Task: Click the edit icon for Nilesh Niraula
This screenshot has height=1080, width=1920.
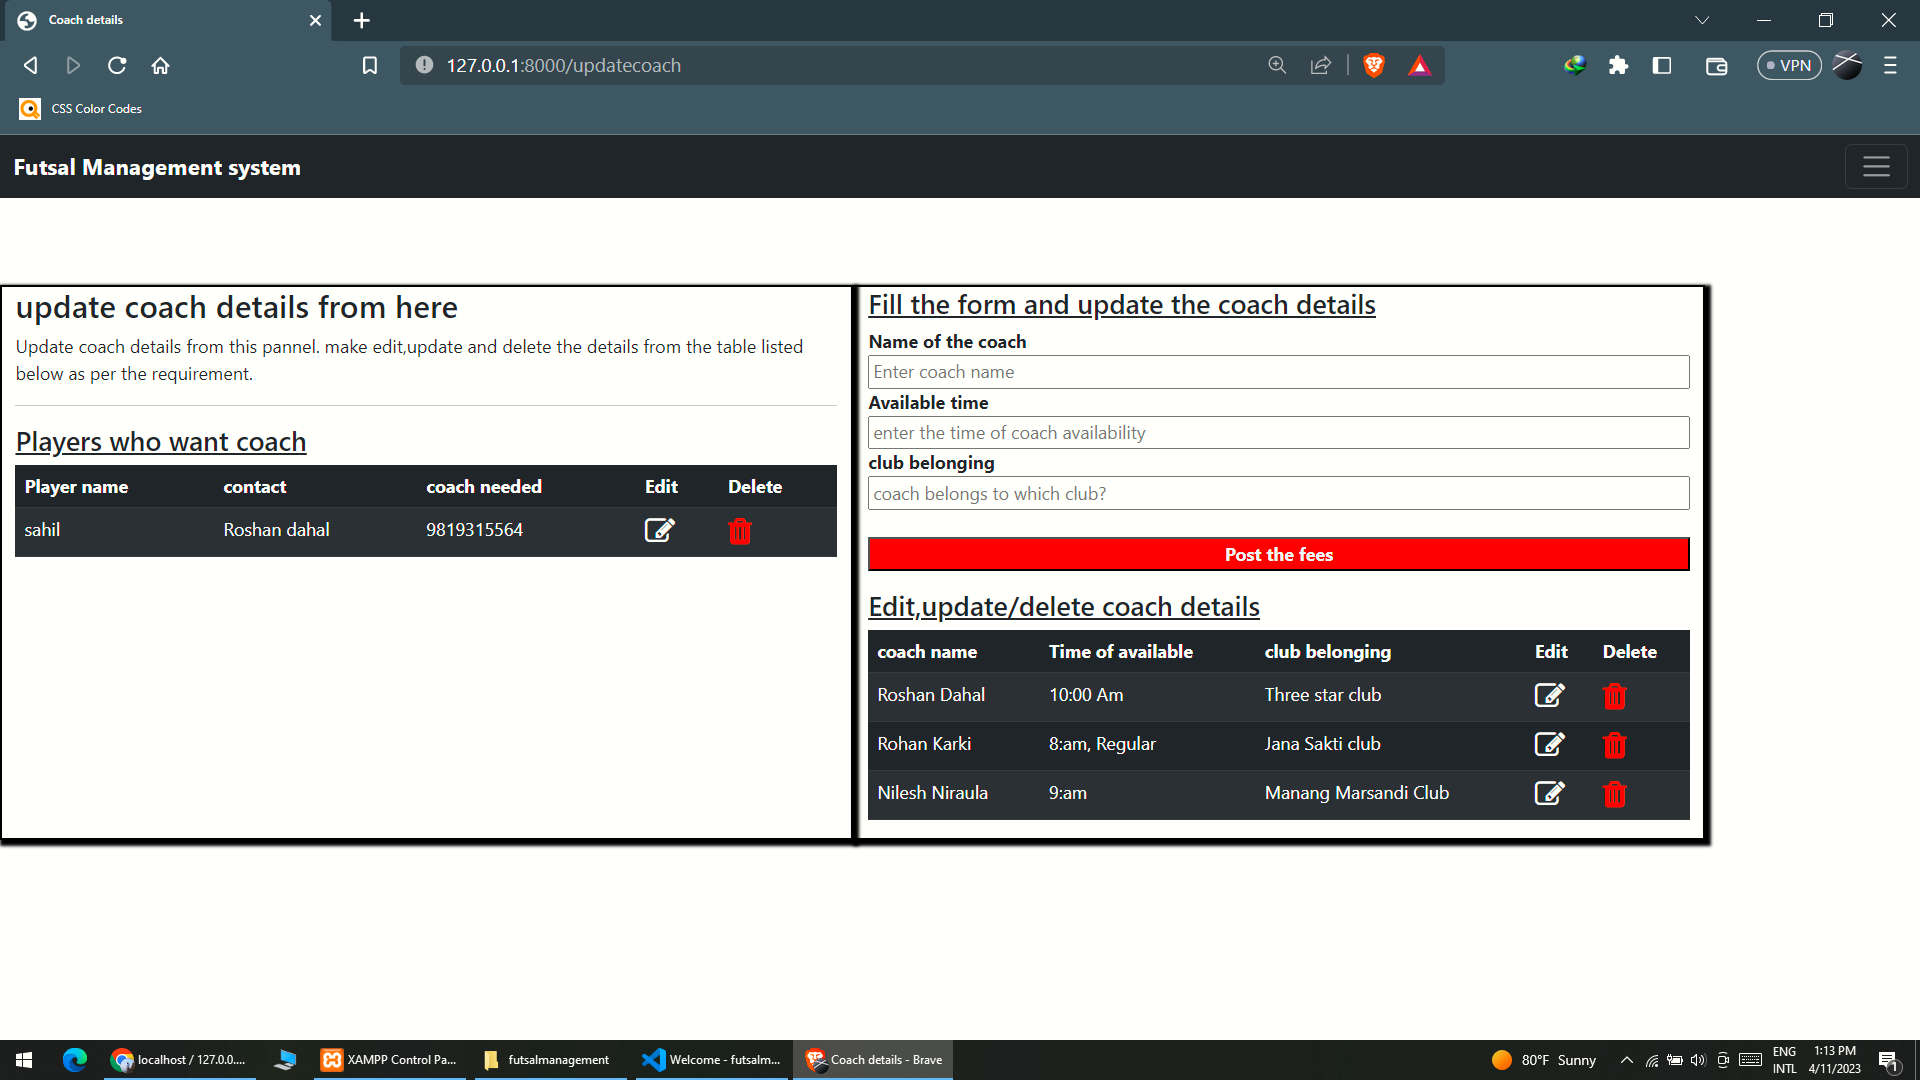Action: point(1549,793)
